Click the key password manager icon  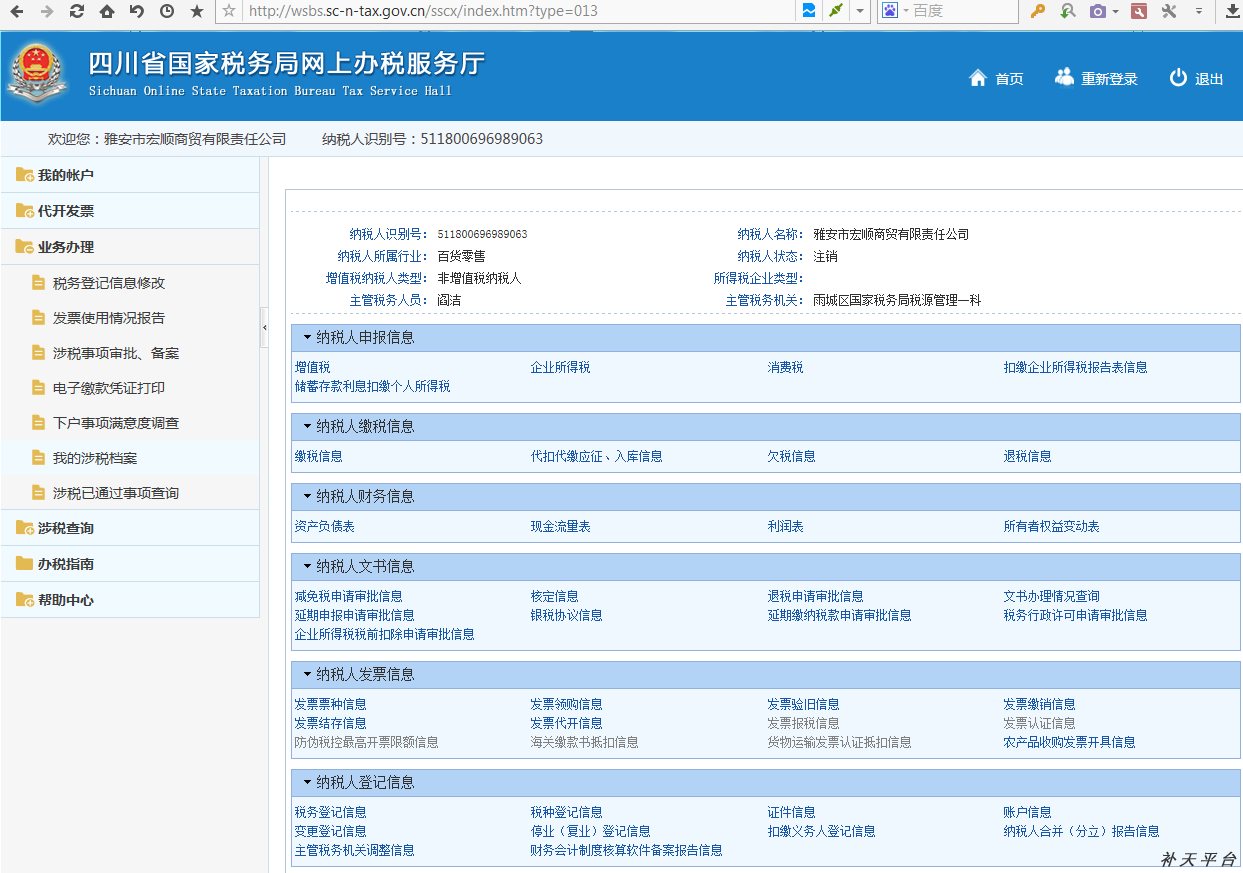(1038, 11)
